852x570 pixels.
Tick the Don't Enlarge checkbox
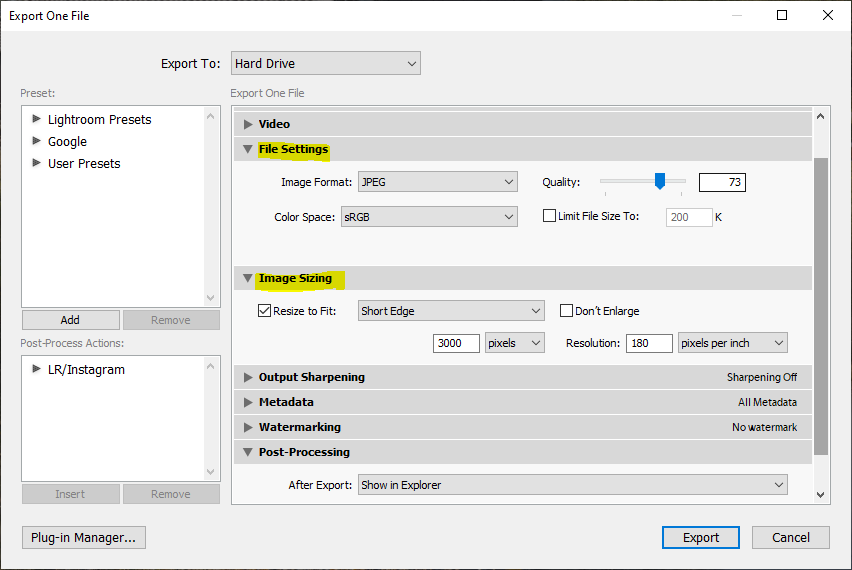566,311
